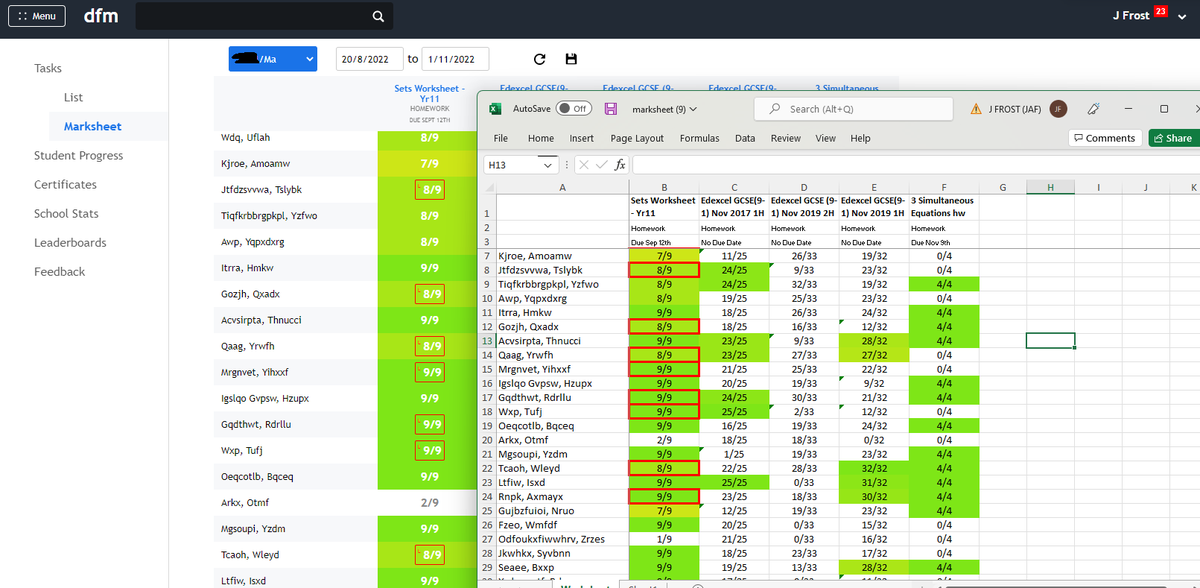This screenshot has height=588, width=1200.
Task: Expand the Name Box dropdown arrow
Action: tap(548, 165)
